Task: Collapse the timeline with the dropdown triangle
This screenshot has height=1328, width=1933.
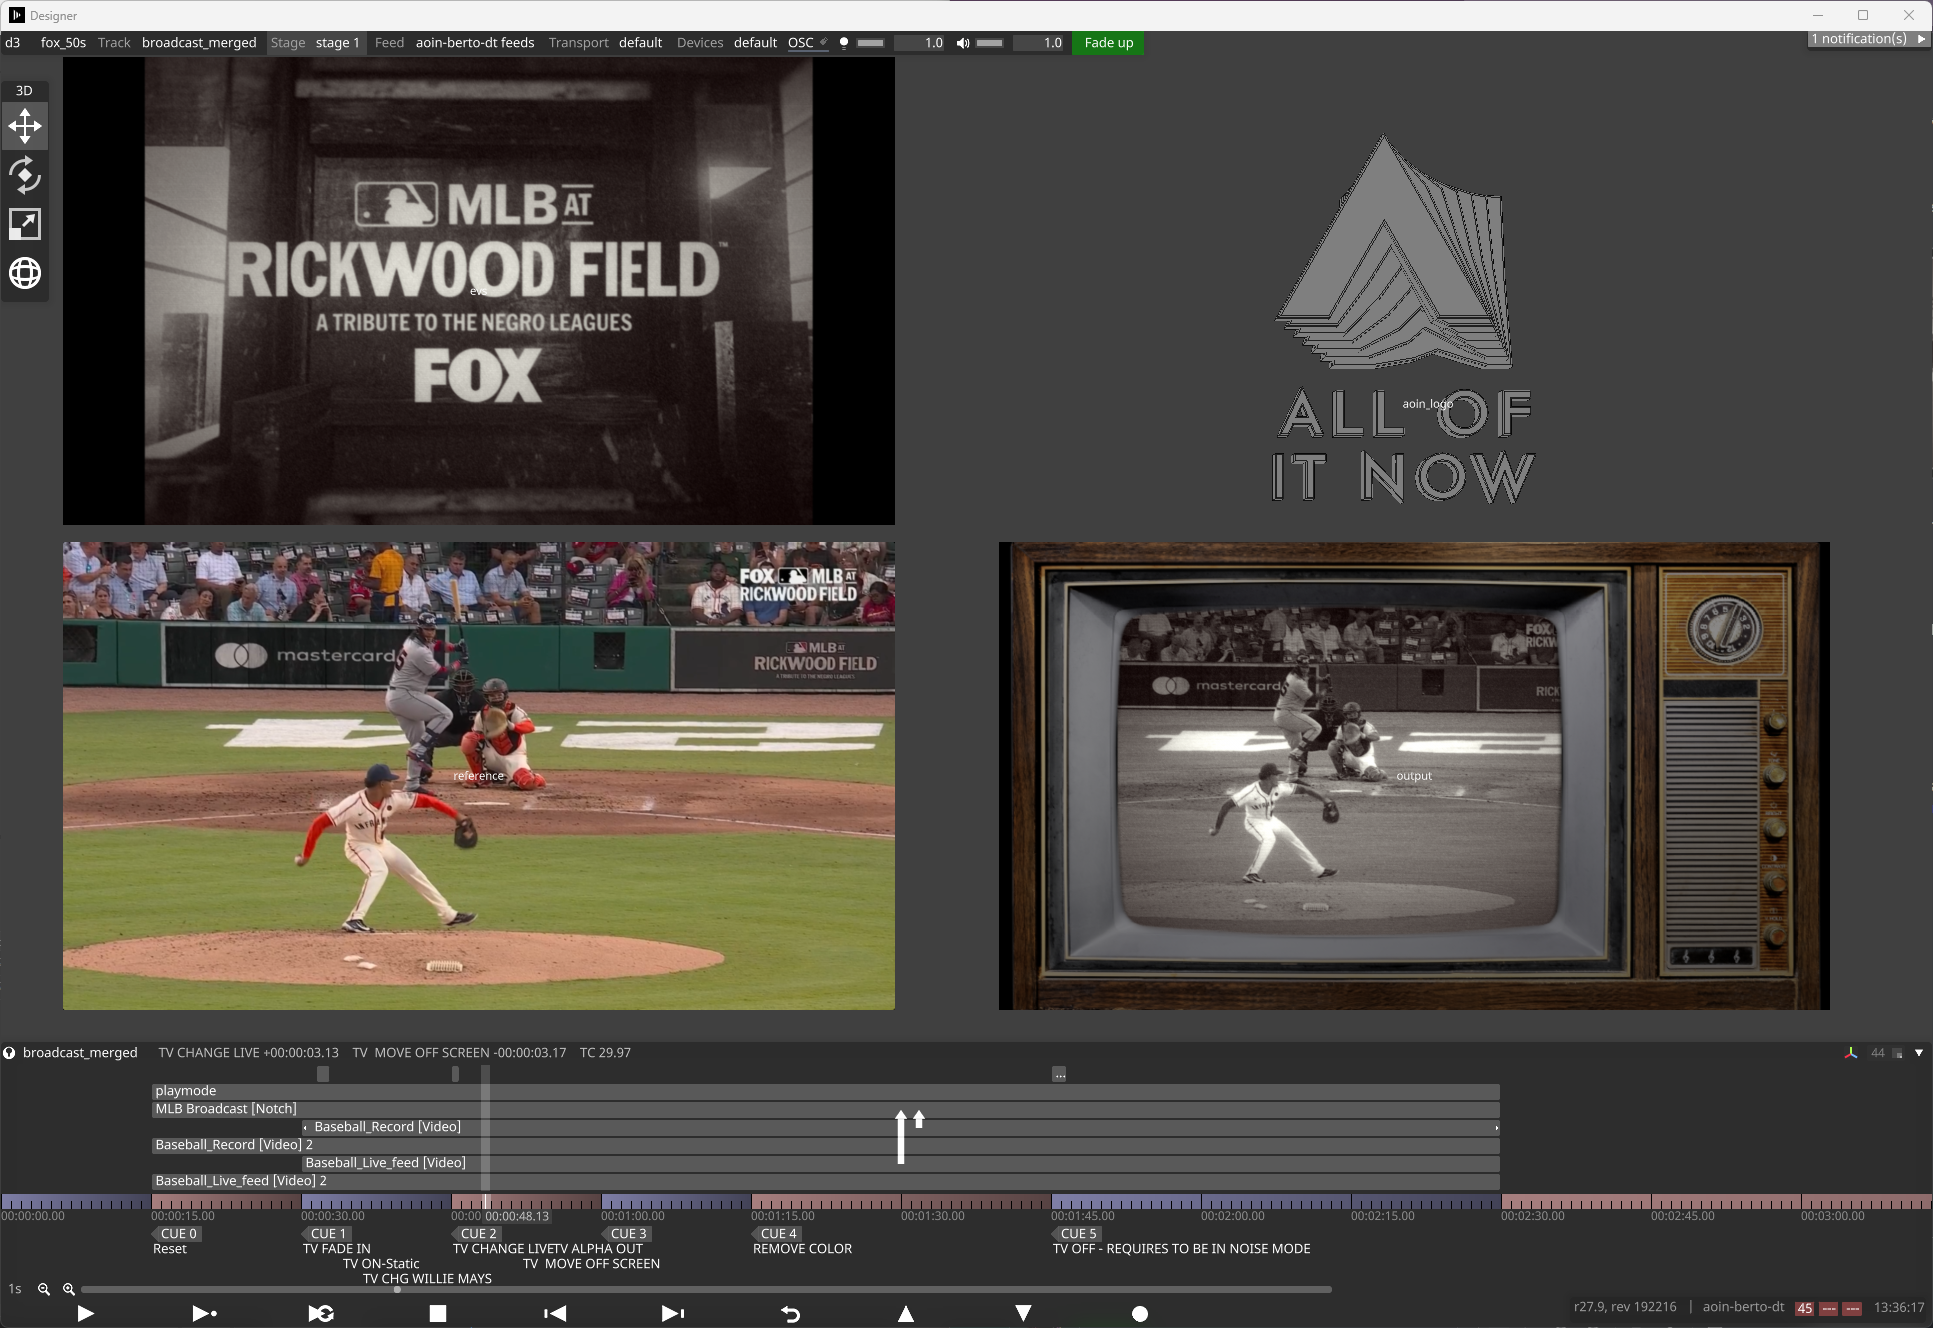Action: tap(1919, 1053)
